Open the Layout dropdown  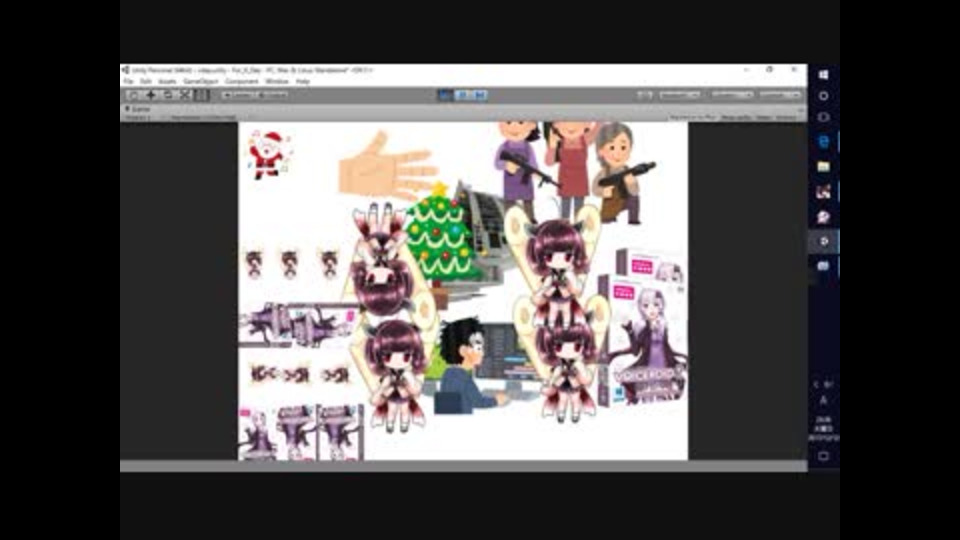(x=780, y=95)
